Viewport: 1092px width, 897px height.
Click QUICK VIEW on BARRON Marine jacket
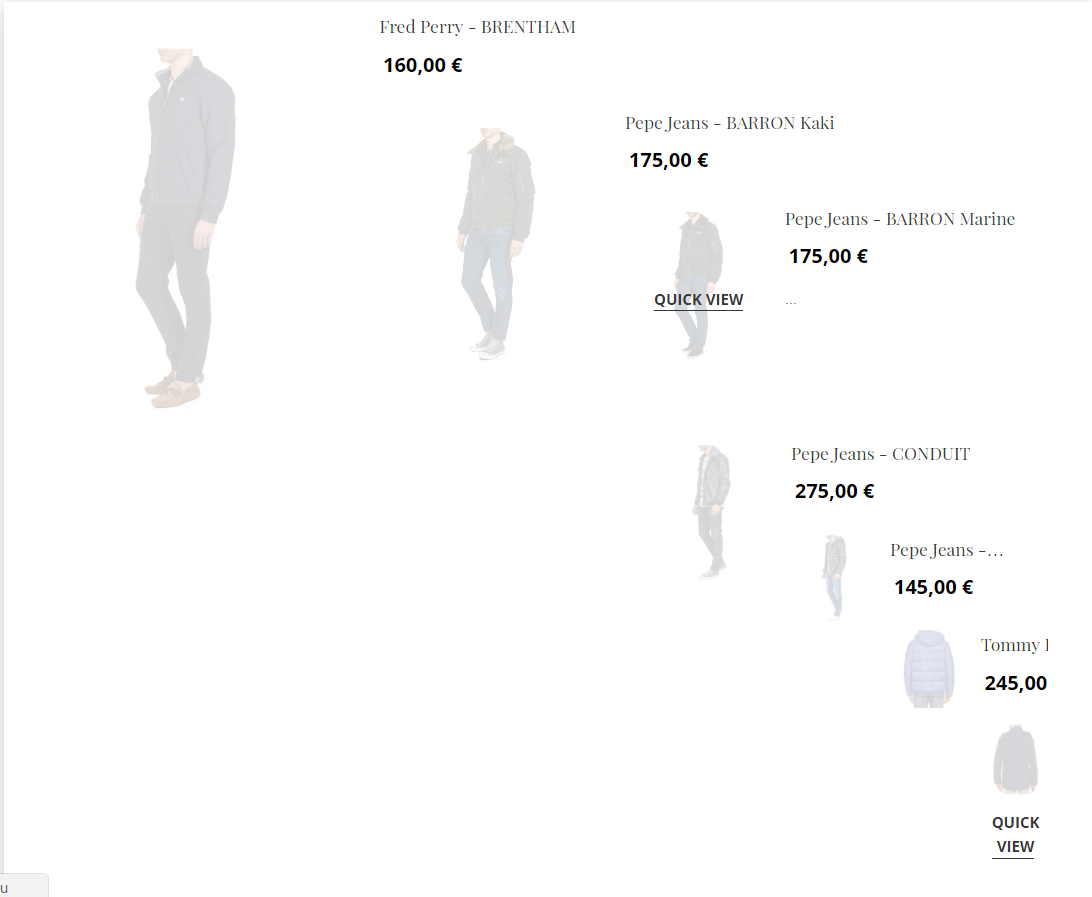[x=699, y=300]
